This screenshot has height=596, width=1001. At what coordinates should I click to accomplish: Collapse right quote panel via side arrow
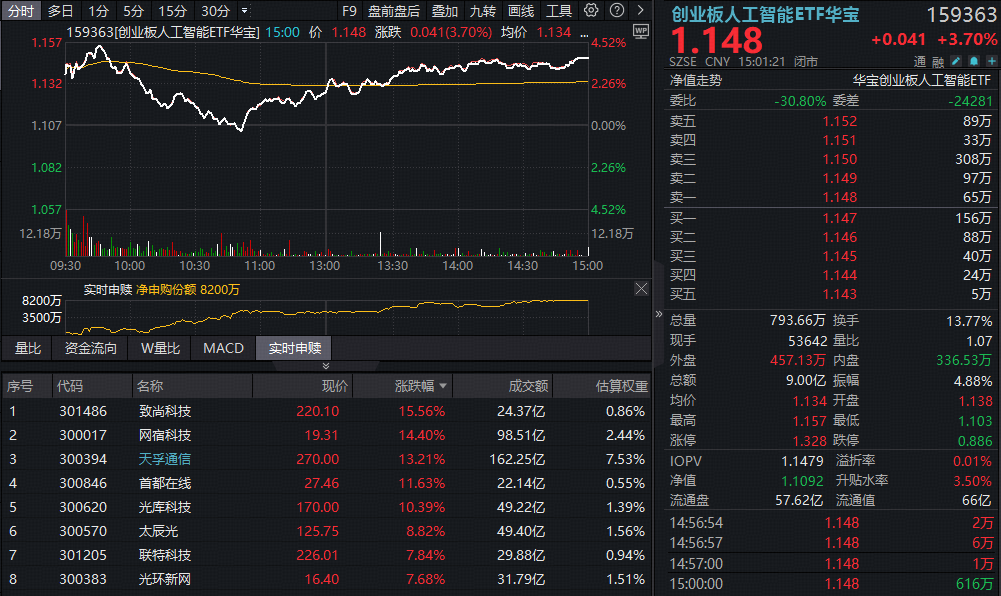pyautogui.click(x=658, y=314)
